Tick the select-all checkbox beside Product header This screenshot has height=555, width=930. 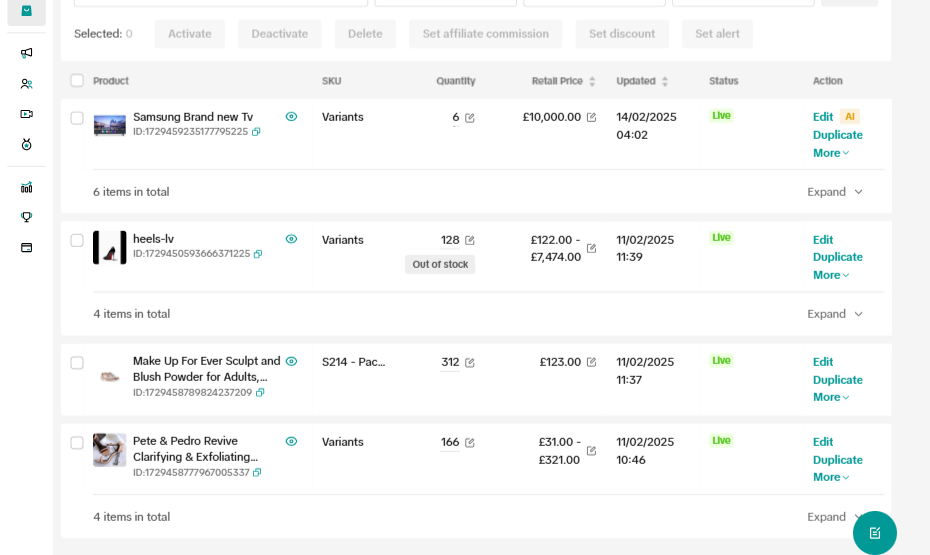[x=77, y=81]
